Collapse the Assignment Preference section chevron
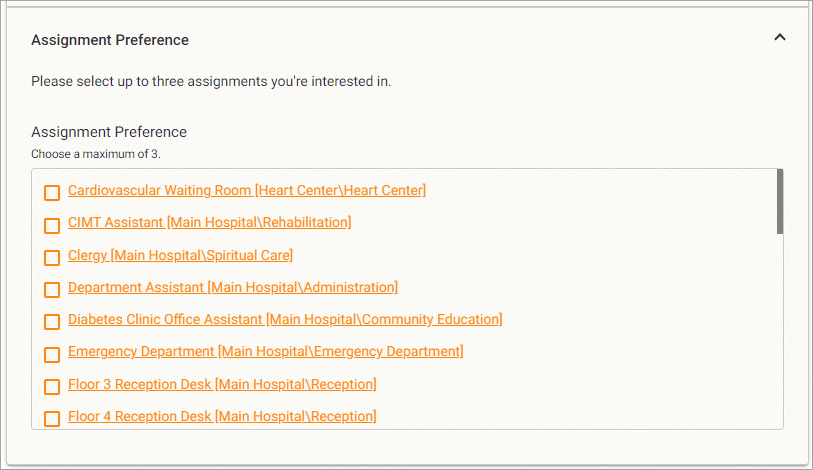 [x=780, y=38]
